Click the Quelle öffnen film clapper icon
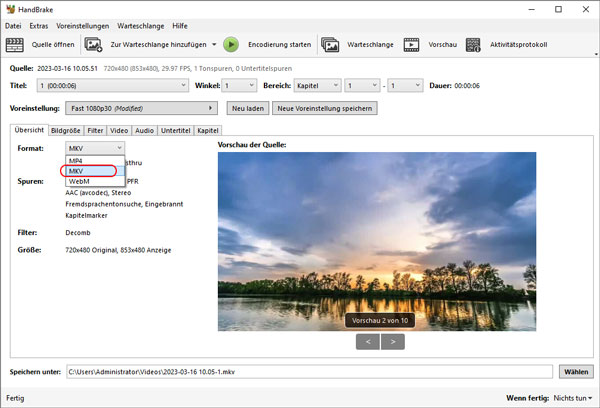The width and height of the screenshot is (600, 408). pyautogui.click(x=15, y=45)
